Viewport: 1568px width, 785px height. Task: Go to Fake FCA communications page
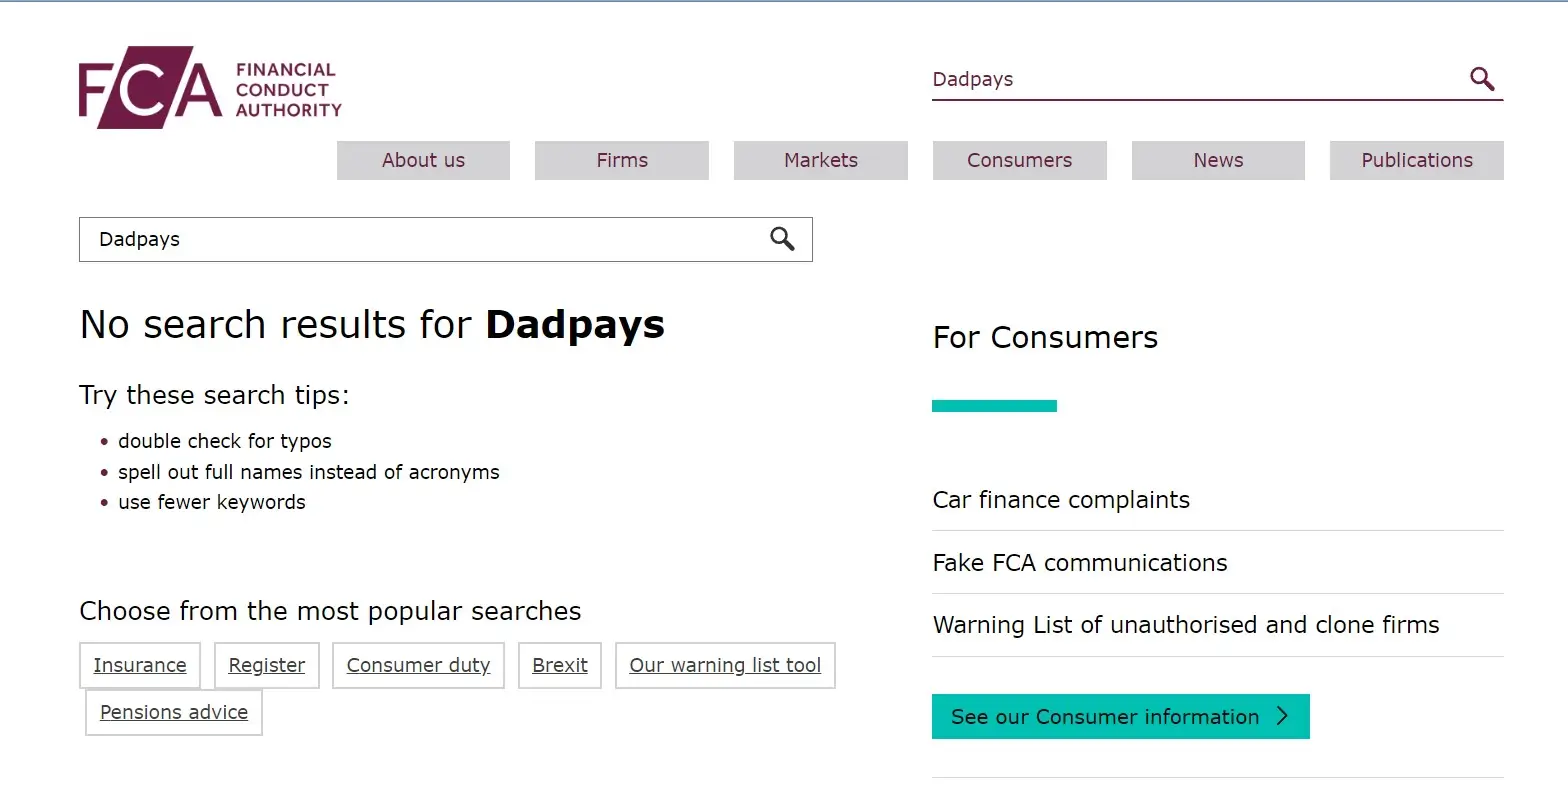[1079, 563]
